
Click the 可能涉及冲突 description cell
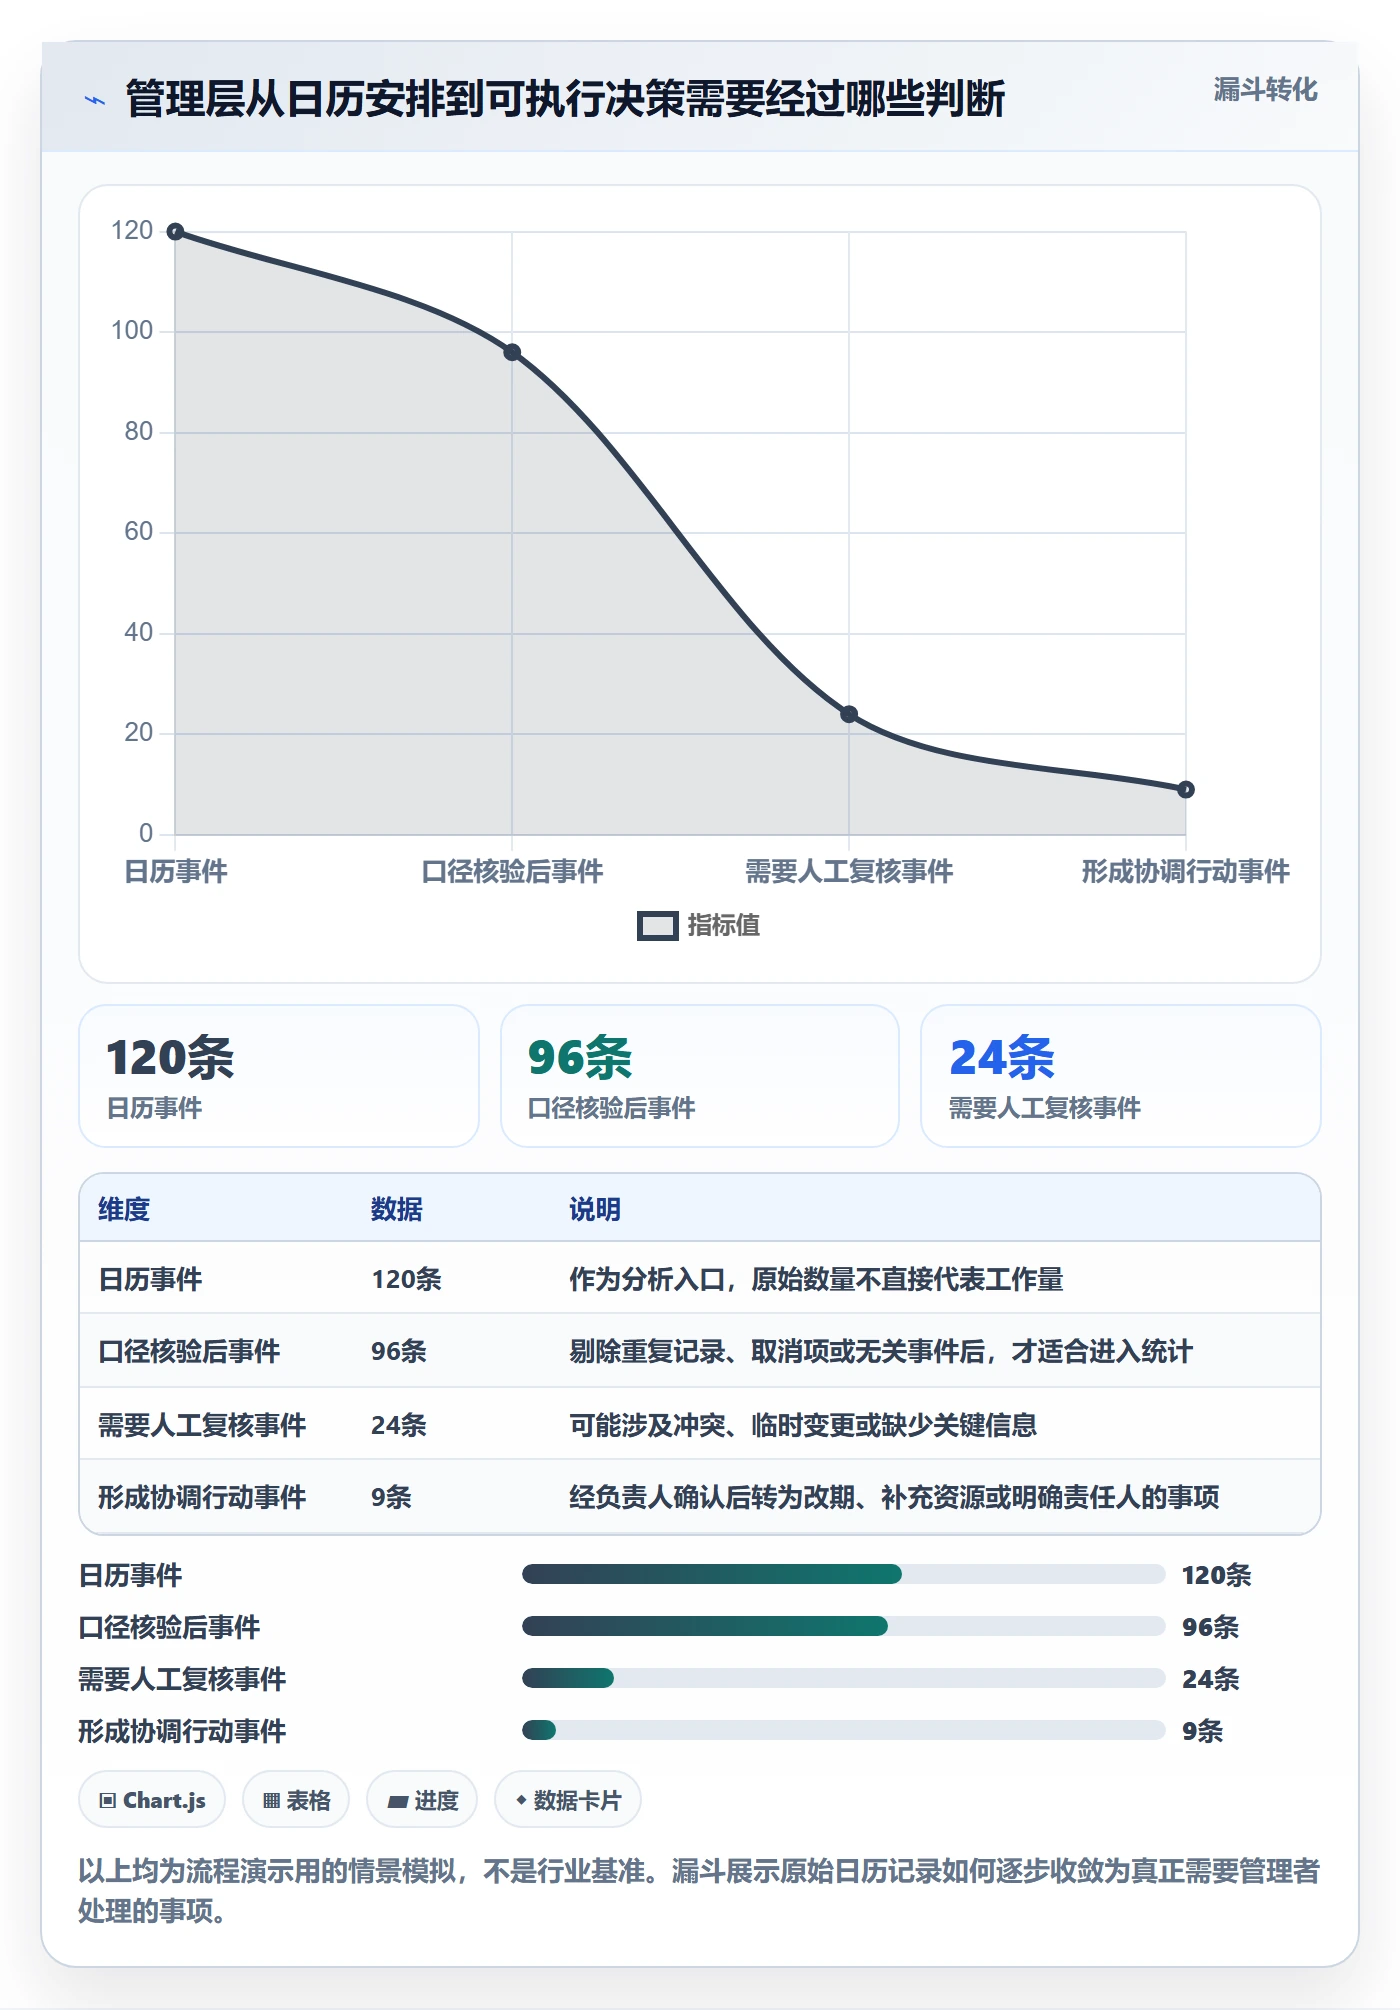coord(803,1425)
